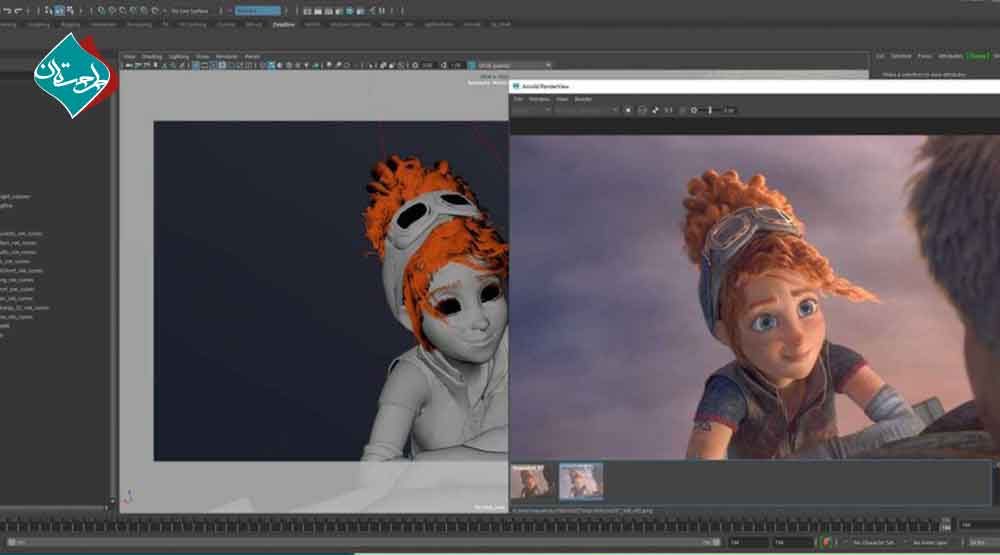The width and height of the screenshot is (1000, 555).
Task: Open the No Anim Layer dropdown
Action: [x=931, y=542]
